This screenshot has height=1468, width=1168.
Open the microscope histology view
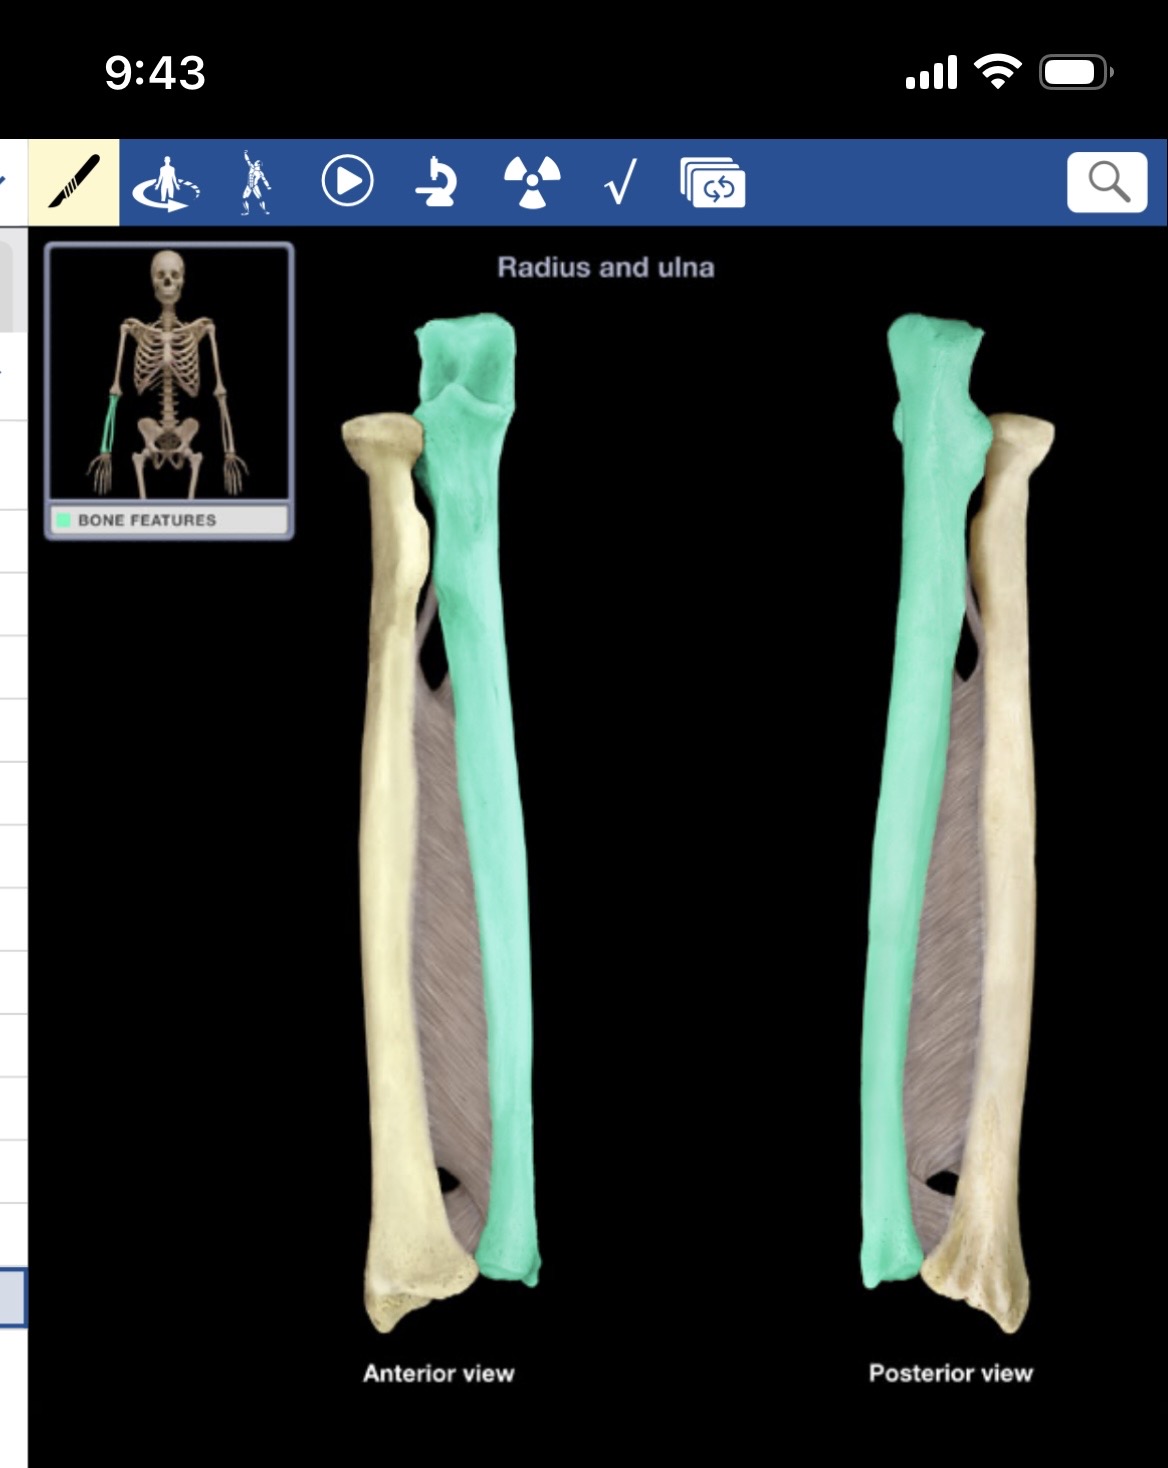[x=437, y=182]
